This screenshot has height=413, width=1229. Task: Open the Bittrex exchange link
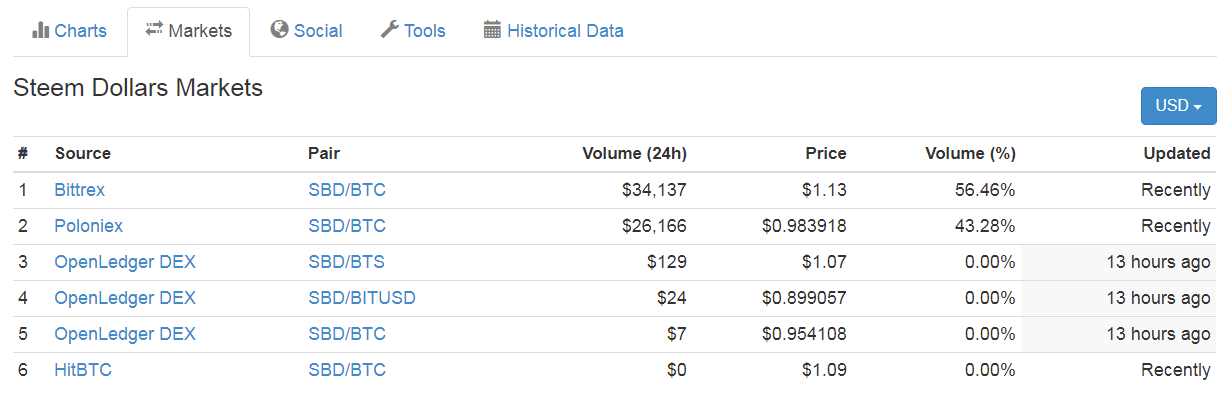(80, 190)
